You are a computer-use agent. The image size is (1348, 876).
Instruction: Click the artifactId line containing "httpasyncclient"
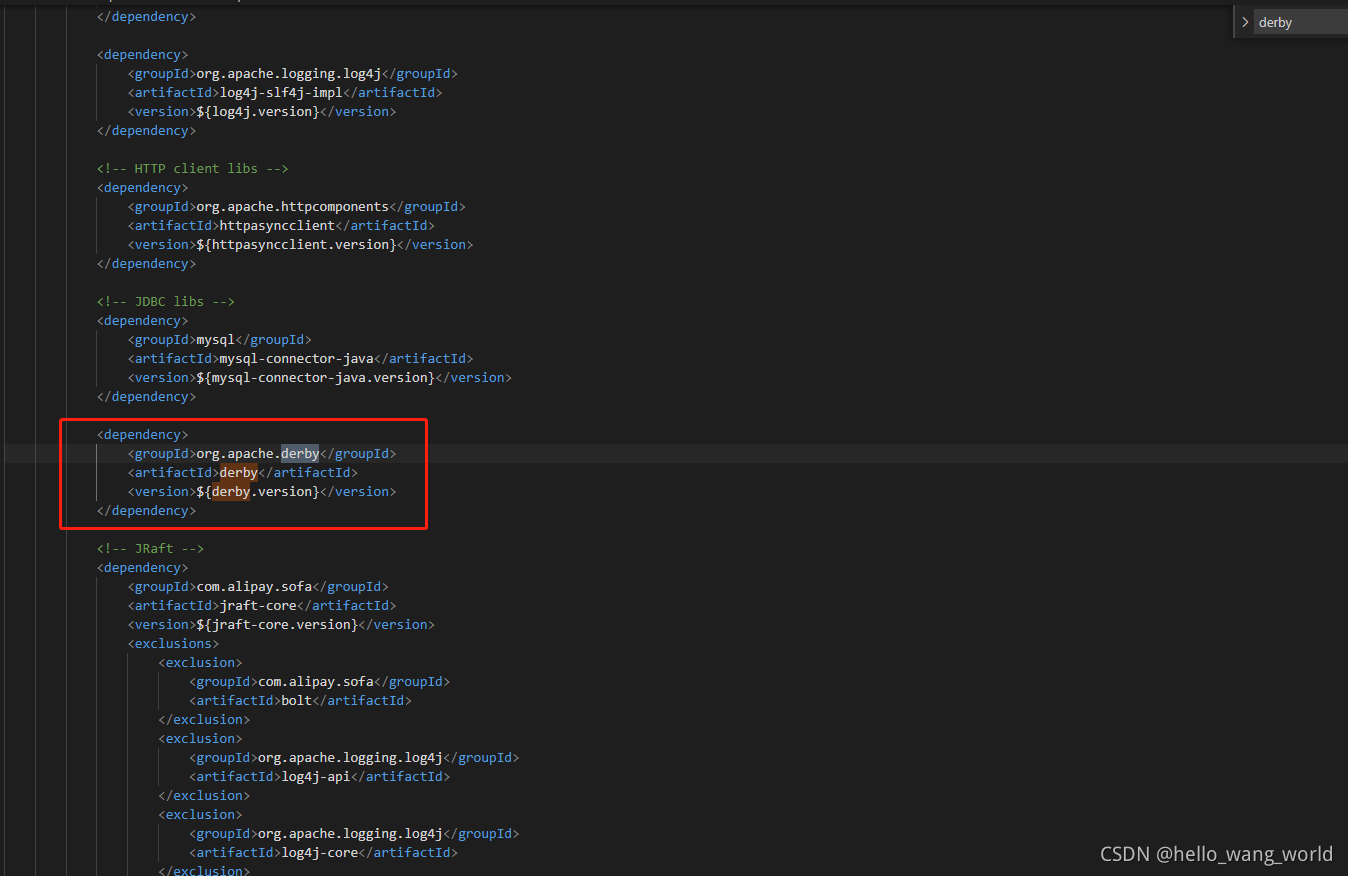[281, 226]
